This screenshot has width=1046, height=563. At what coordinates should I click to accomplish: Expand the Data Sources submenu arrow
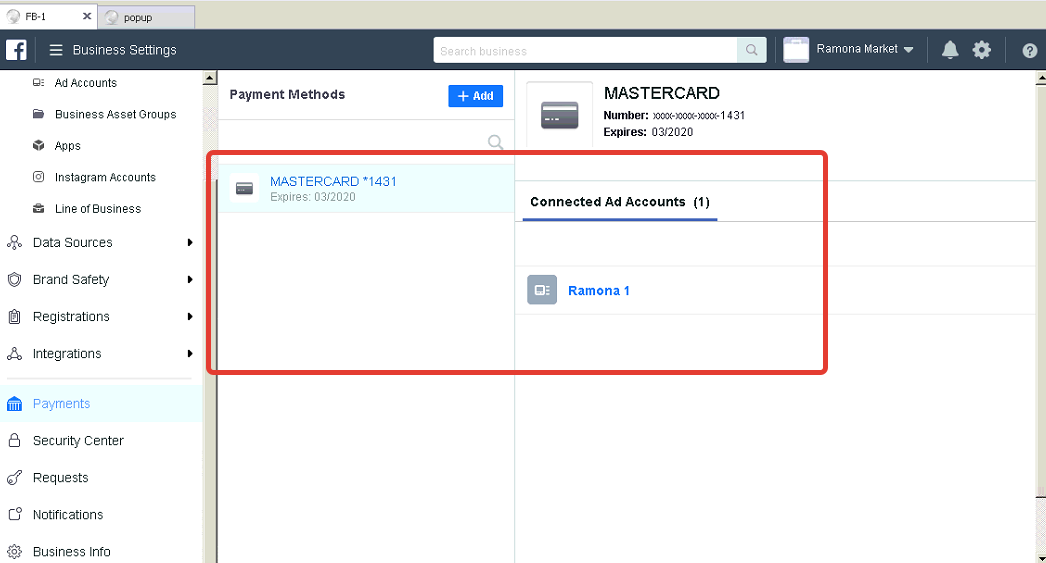pos(190,243)
